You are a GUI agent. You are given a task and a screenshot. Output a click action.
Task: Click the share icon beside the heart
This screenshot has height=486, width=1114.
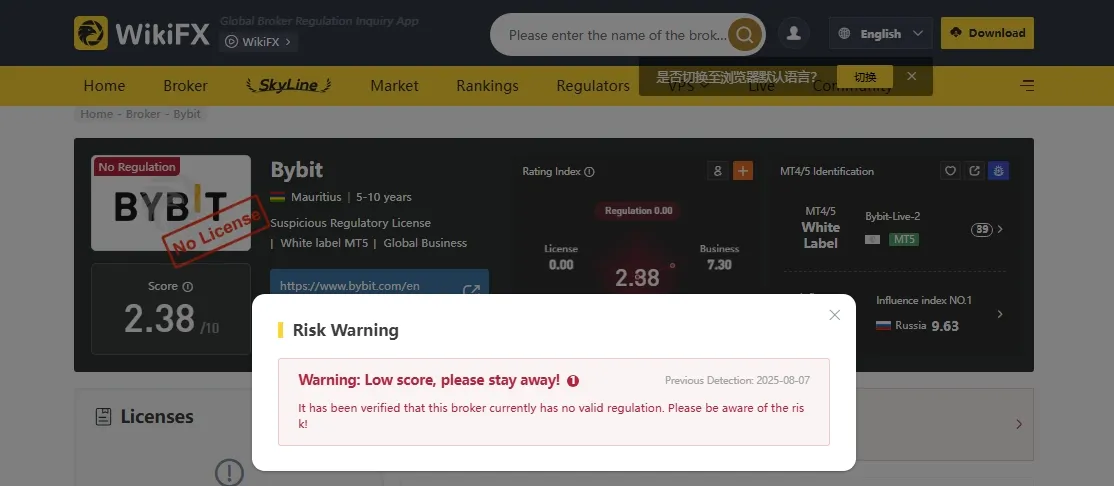coord(975,171)
